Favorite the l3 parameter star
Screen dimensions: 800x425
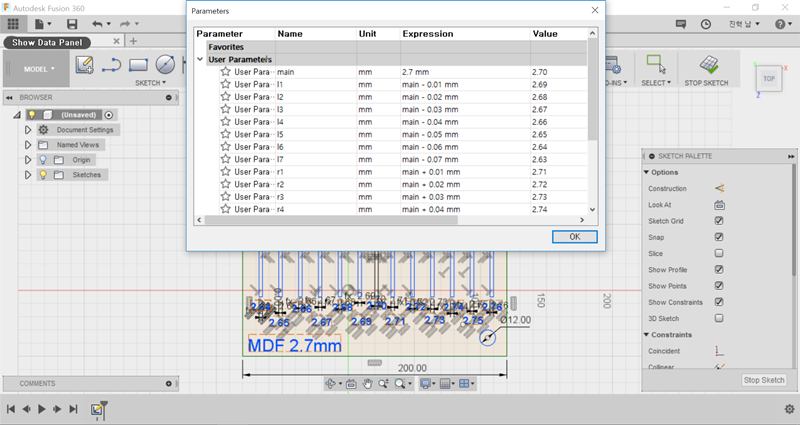tap(226, 109)
